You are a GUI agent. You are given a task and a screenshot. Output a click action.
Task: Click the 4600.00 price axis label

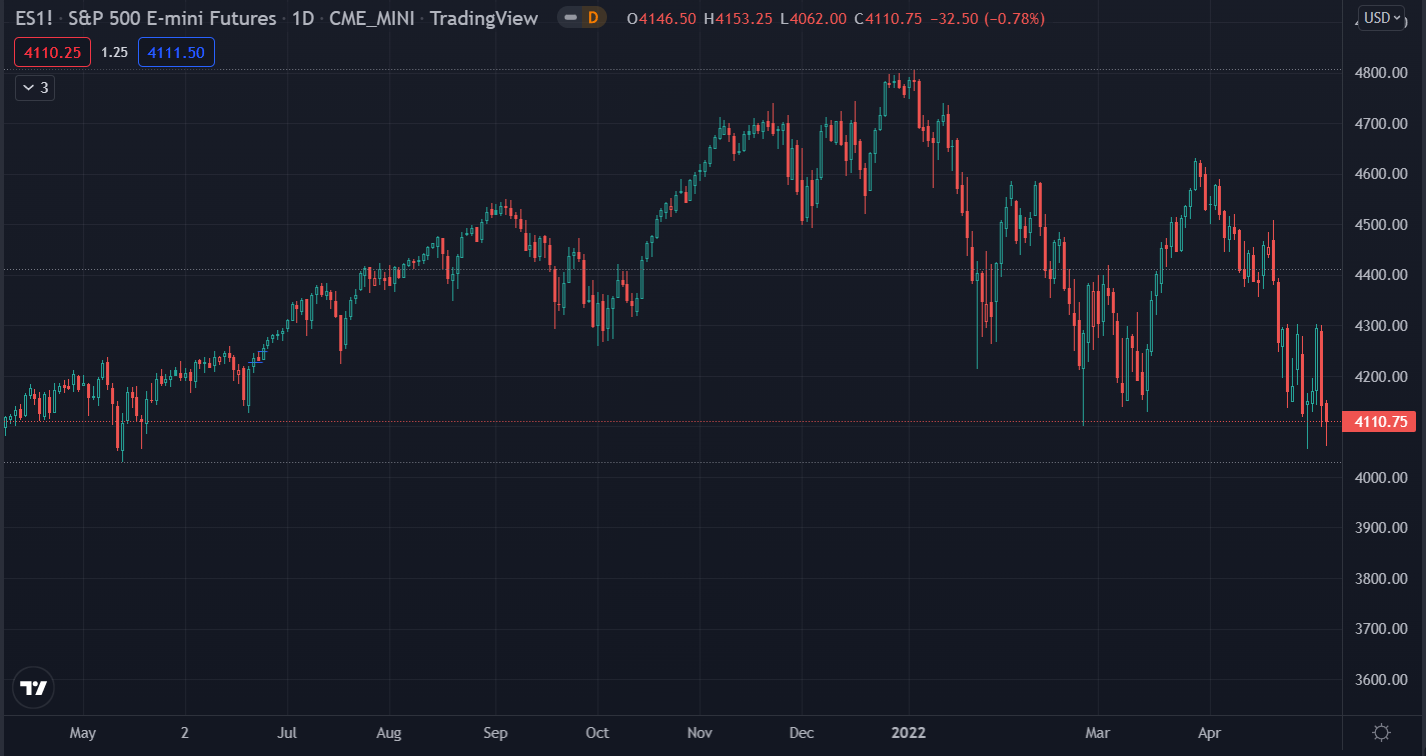pyautogui.click(x=1382, y=174)
